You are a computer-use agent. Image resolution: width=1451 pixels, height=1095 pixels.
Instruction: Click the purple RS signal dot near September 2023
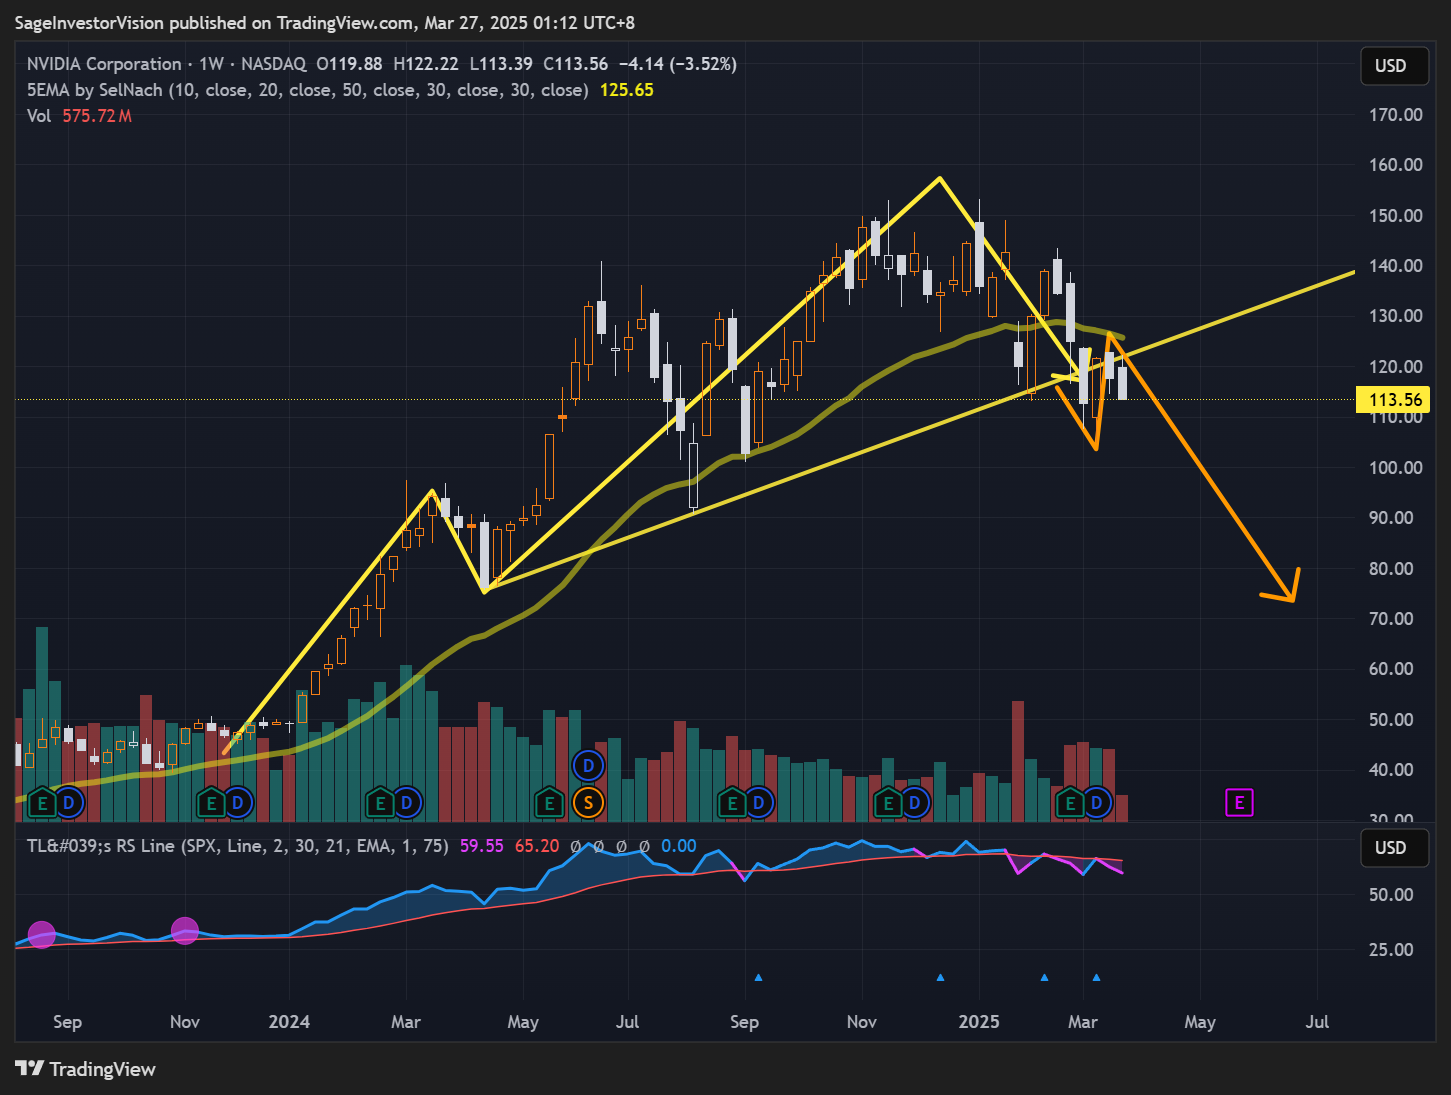pos(42,935)
